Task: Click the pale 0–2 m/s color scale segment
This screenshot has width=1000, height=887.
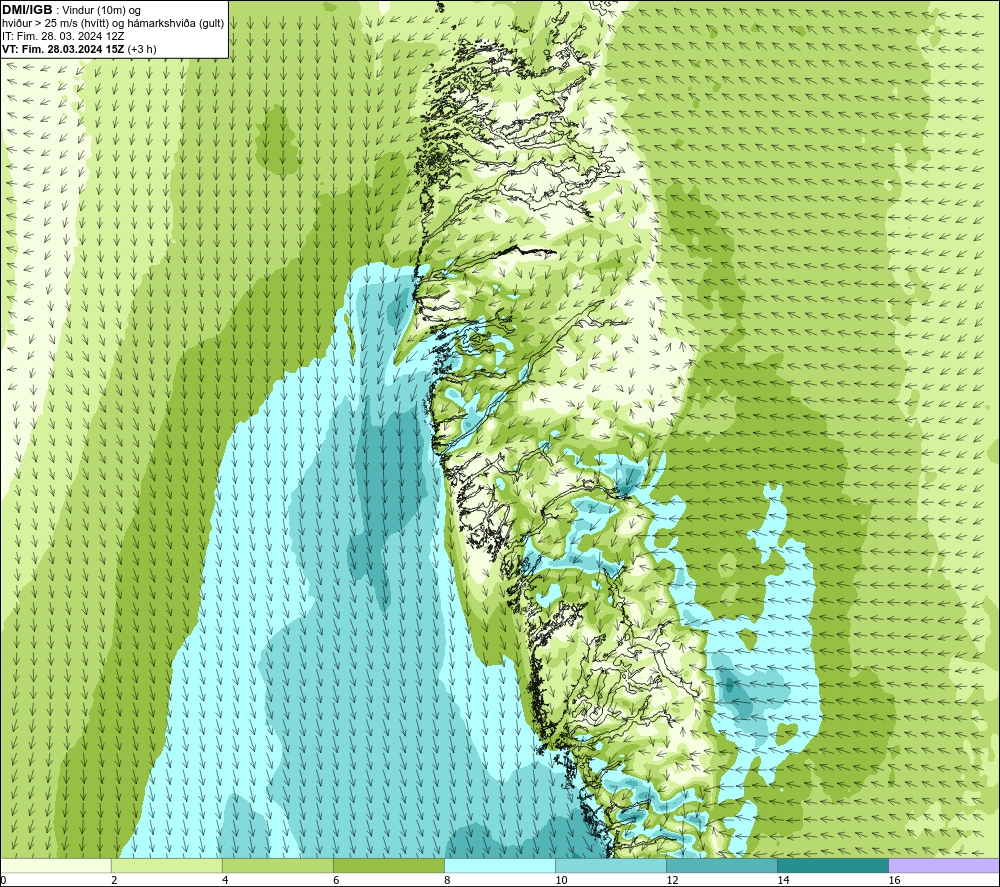Action: [56, 866]
